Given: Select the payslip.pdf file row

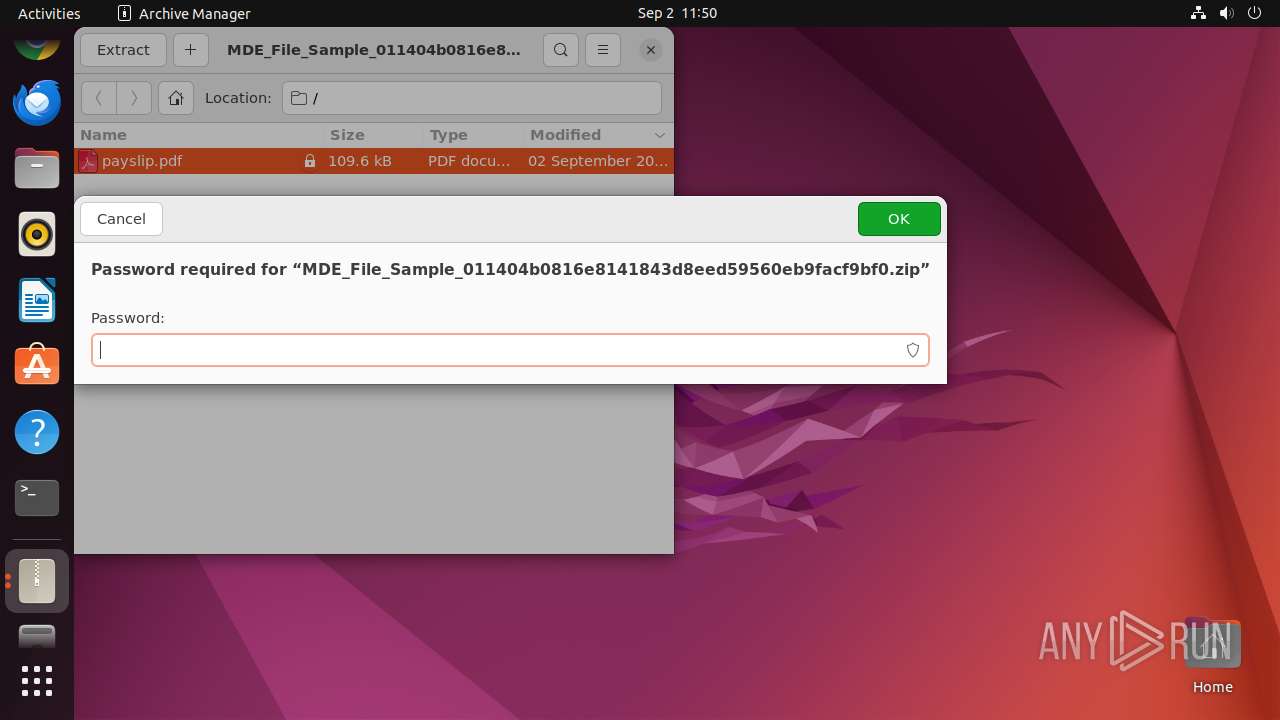Looking at the screenshot, I should [x=374, y=161].
